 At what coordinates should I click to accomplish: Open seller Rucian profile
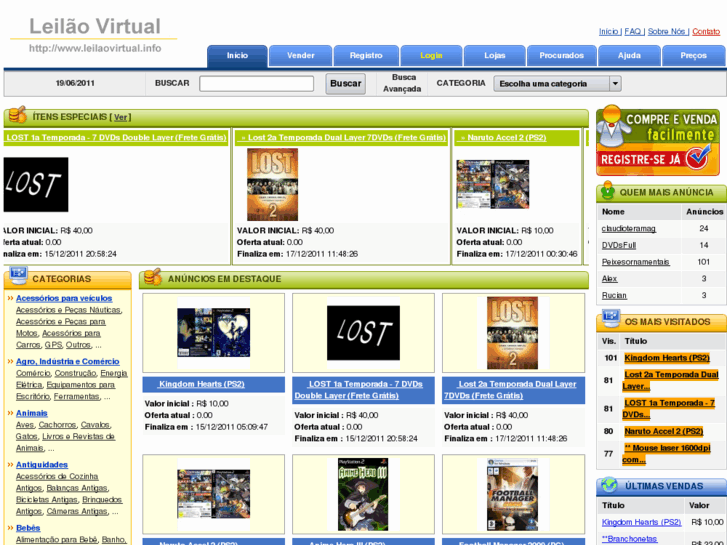click(x=614, y=295)
